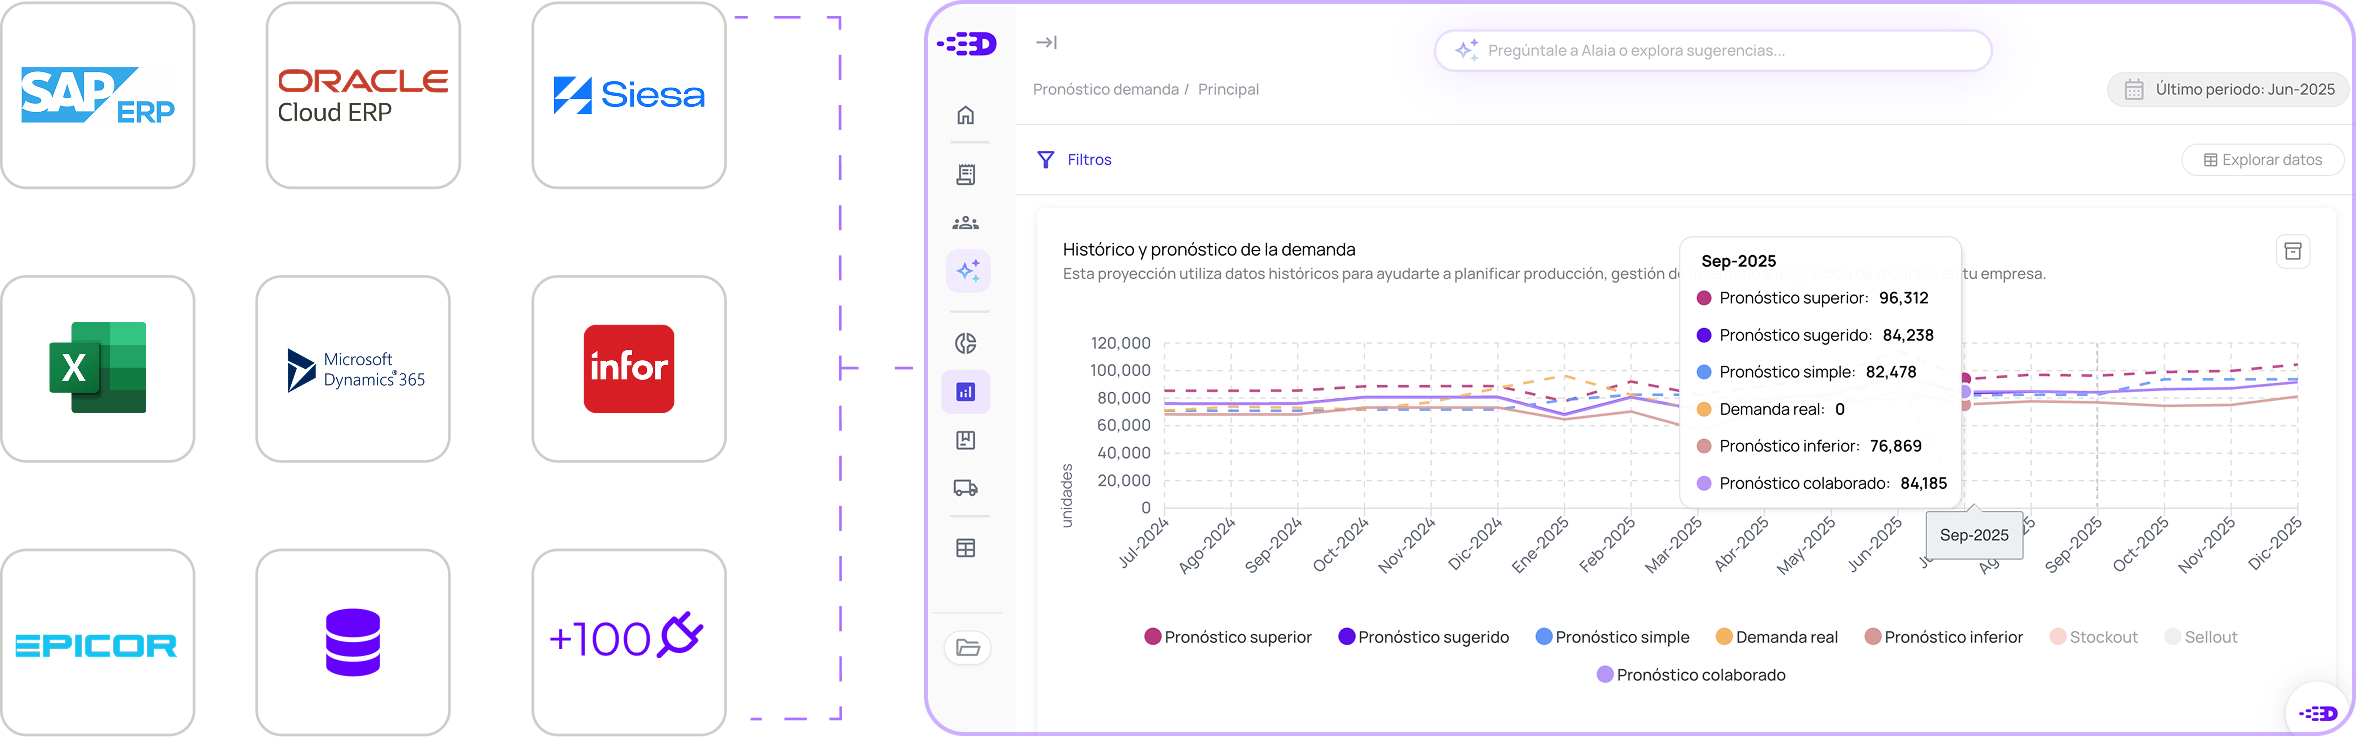
Task: Select the Oracle Cloud ERP card
Action: pyautogui.click(x=363, y=95)
